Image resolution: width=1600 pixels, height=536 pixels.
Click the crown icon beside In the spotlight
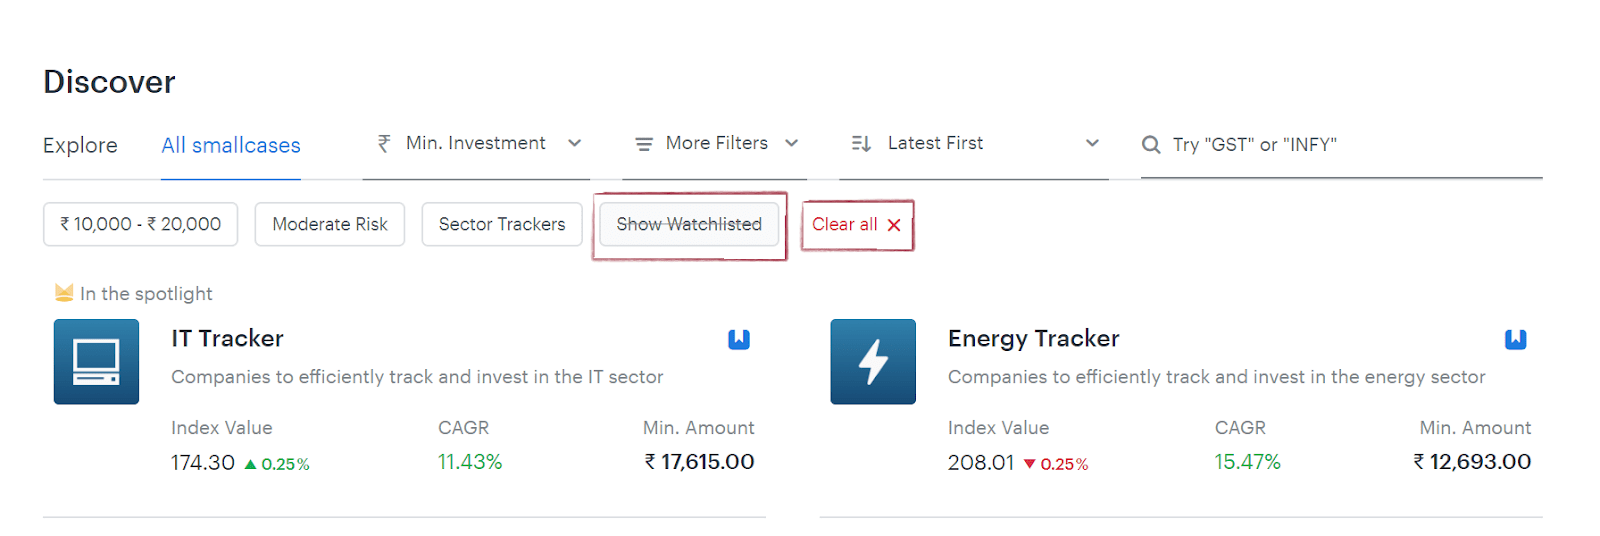(64, 293)
